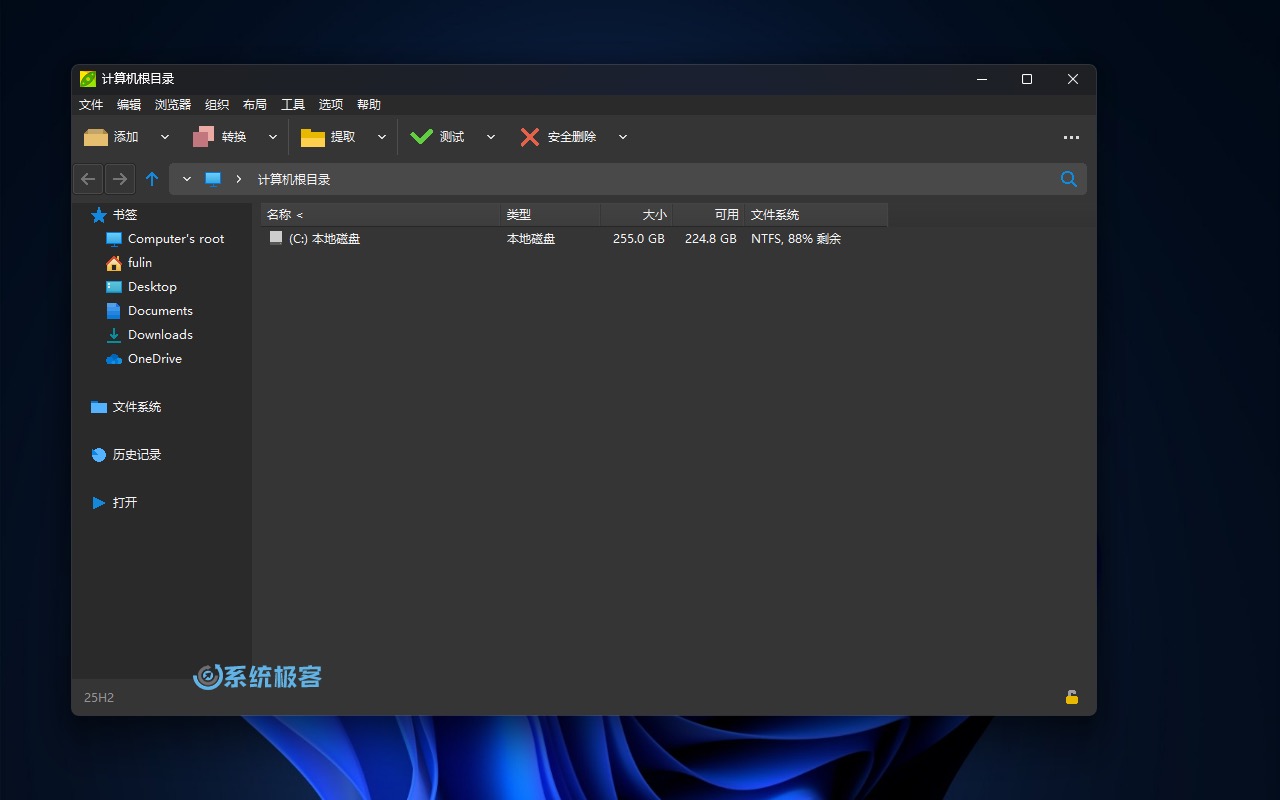The image size is (1280, 800).
Task: Expand the dropdown arrow next to 添加
Action: [x=165, y=137]
